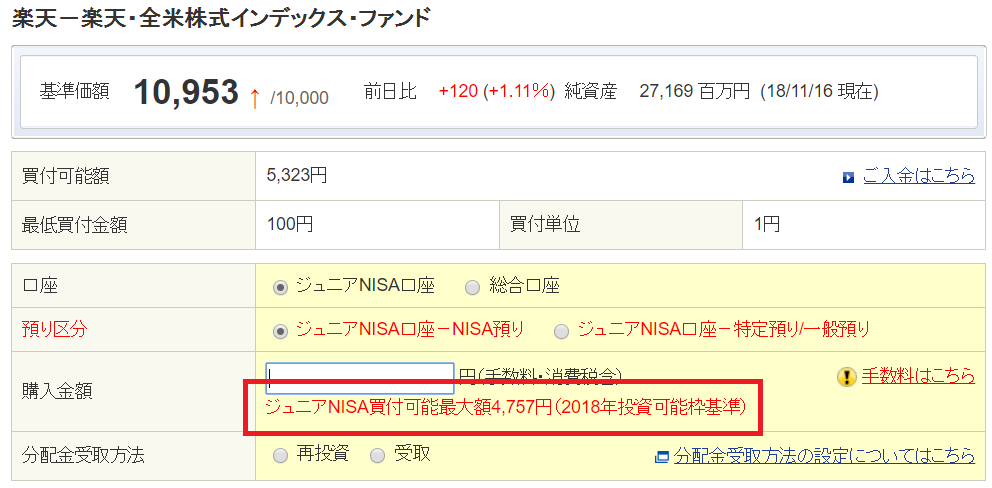Screen dimensions: 992x488
Task: Click the 前日比 change +120 (+1.11%)
Action: pos(497,92)
